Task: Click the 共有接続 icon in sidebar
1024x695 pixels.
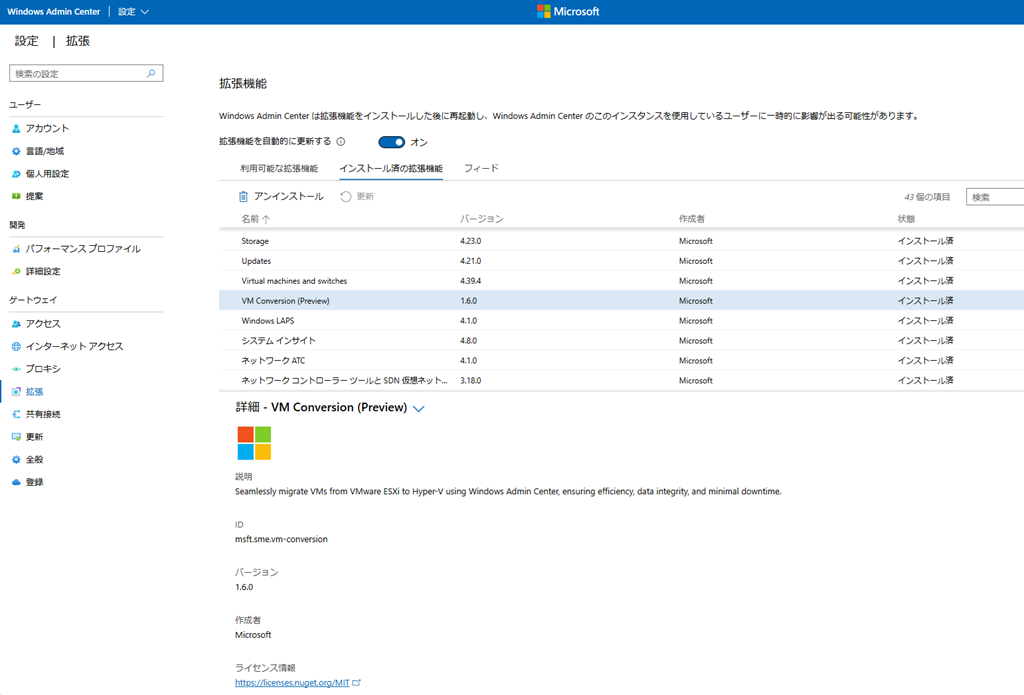Action: click(16, 414)
